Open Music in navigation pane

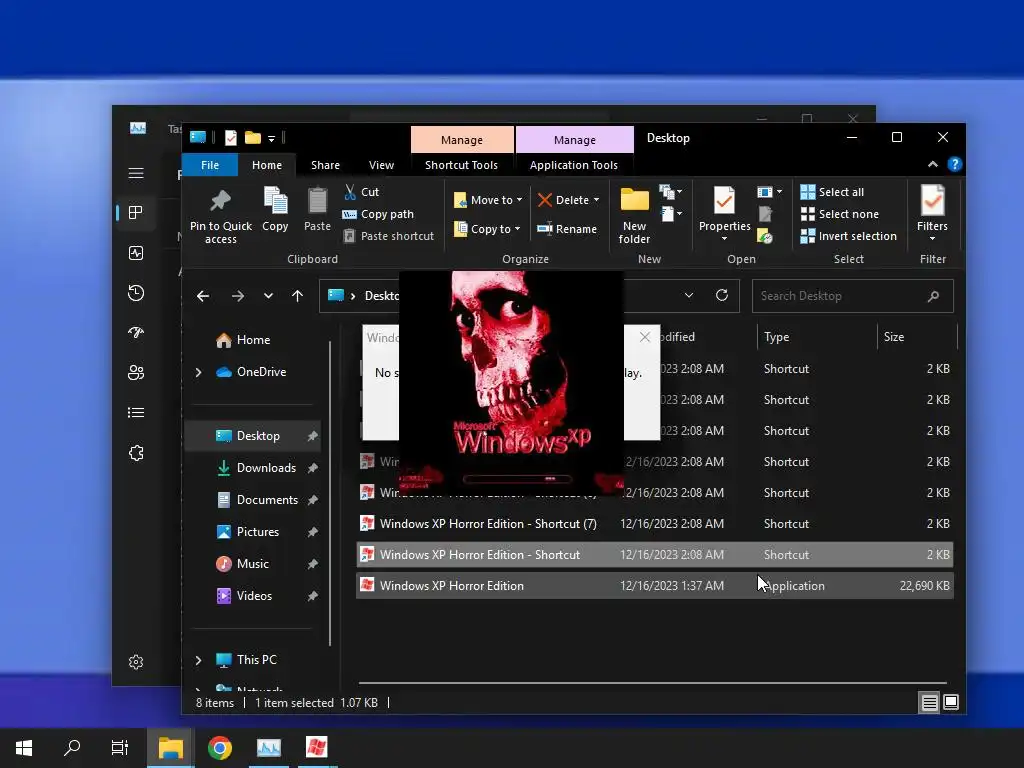[252, 564]
